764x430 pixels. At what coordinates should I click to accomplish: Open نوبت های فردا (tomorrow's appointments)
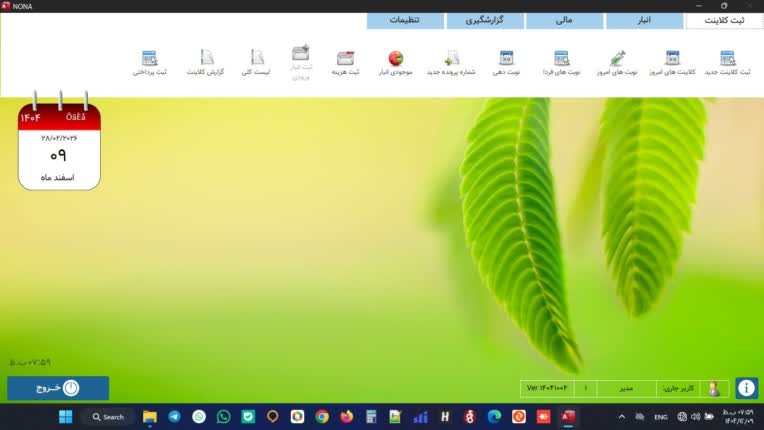[561, 62]
